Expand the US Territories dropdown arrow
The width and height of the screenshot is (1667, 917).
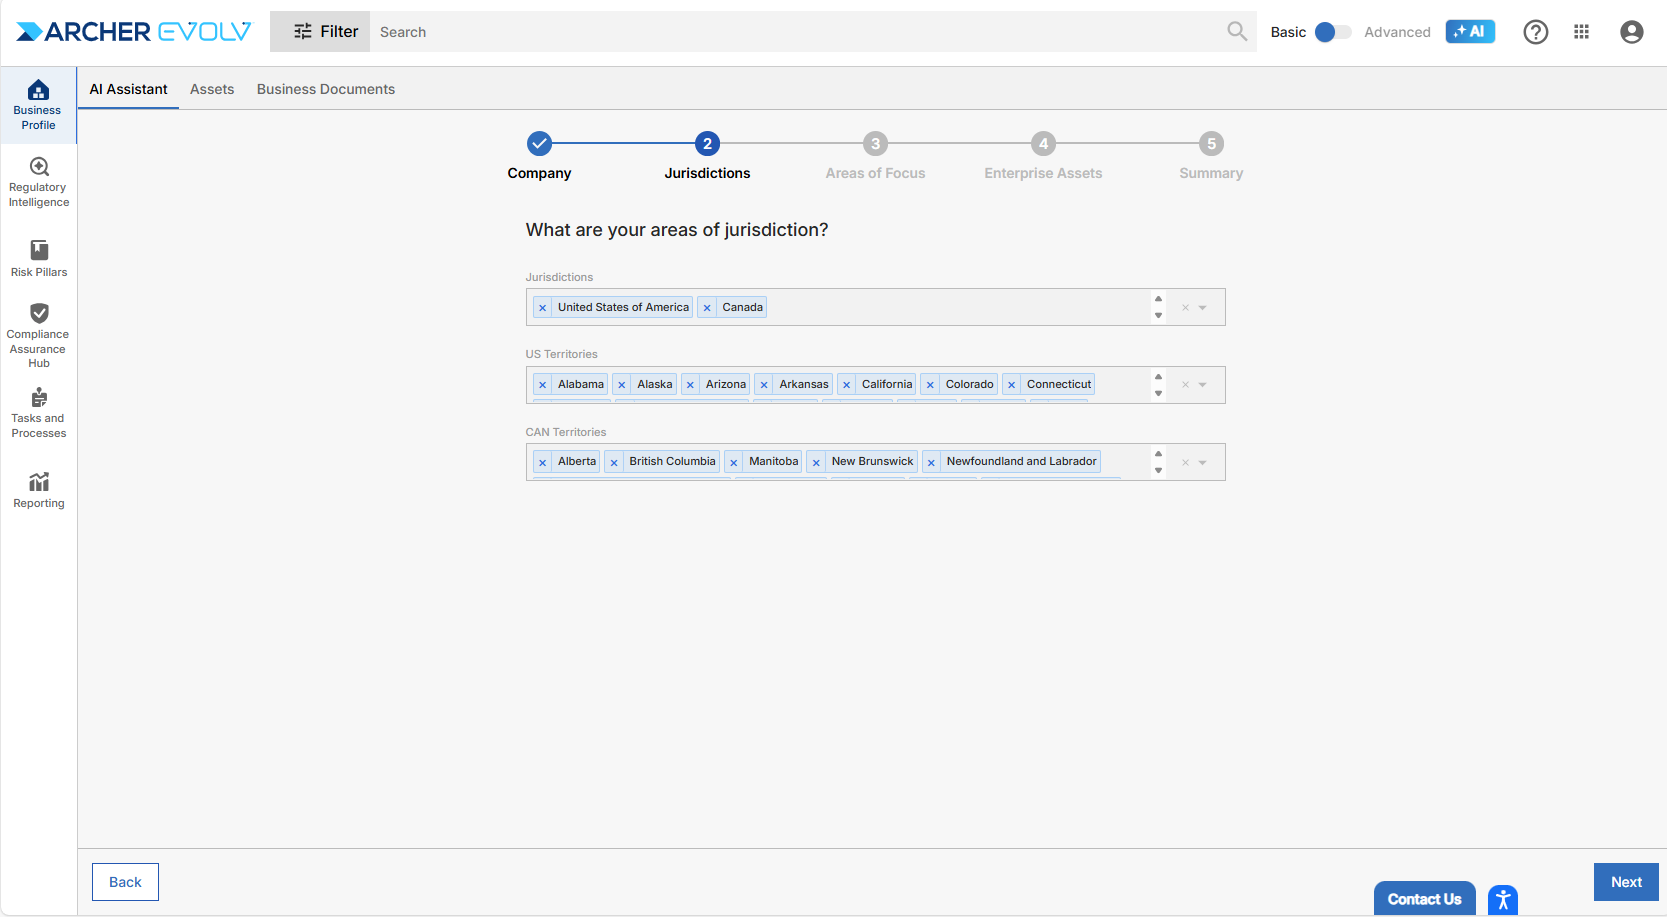[x=1203, y=385]
